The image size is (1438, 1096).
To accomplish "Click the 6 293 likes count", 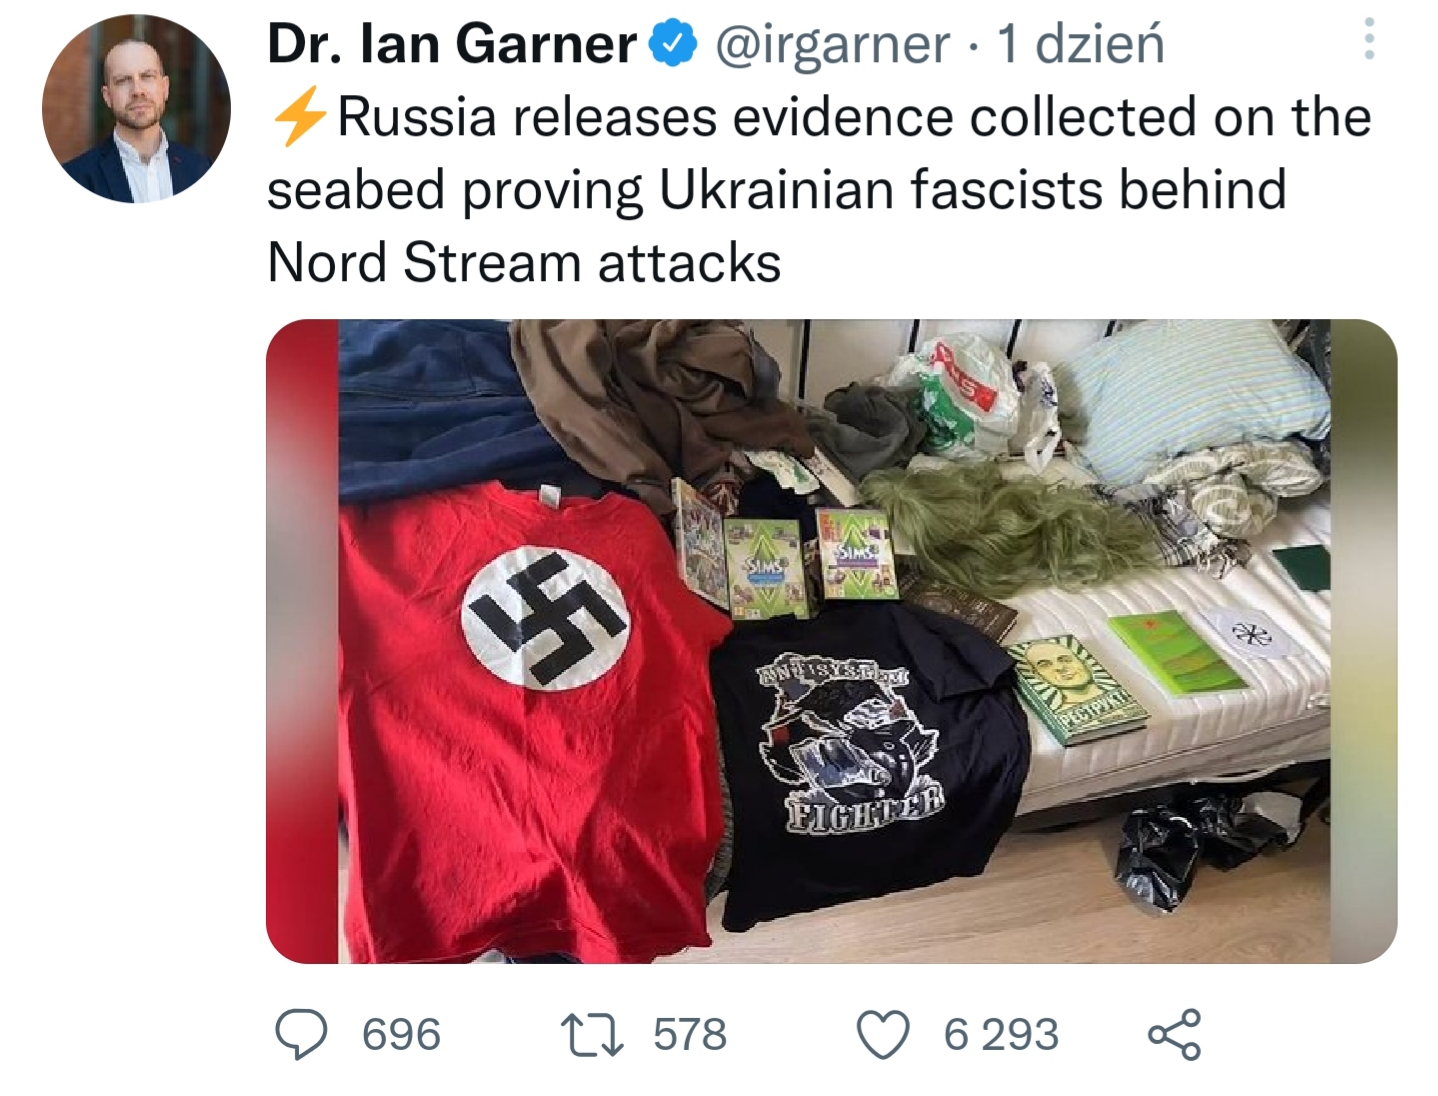I will [x=1001, y=1035].
